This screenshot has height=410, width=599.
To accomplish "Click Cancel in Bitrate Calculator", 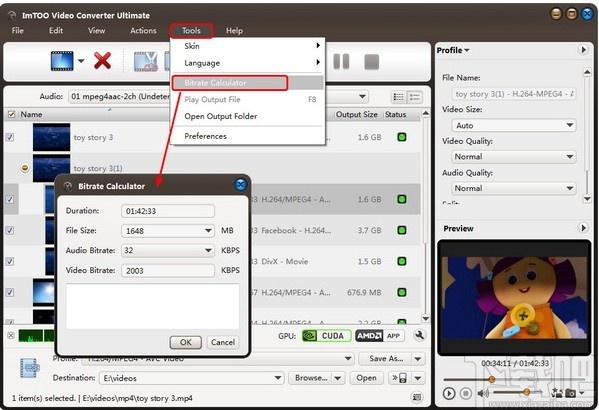I will coord(223,342).
